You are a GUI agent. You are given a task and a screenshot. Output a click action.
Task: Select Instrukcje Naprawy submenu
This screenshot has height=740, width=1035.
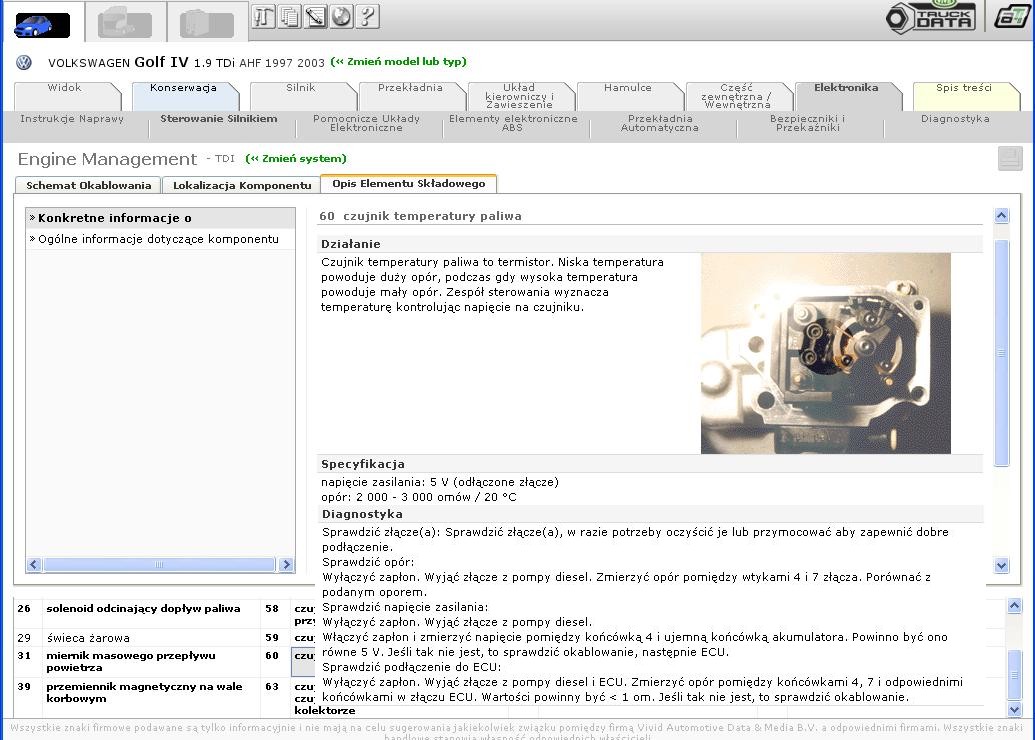72,119
